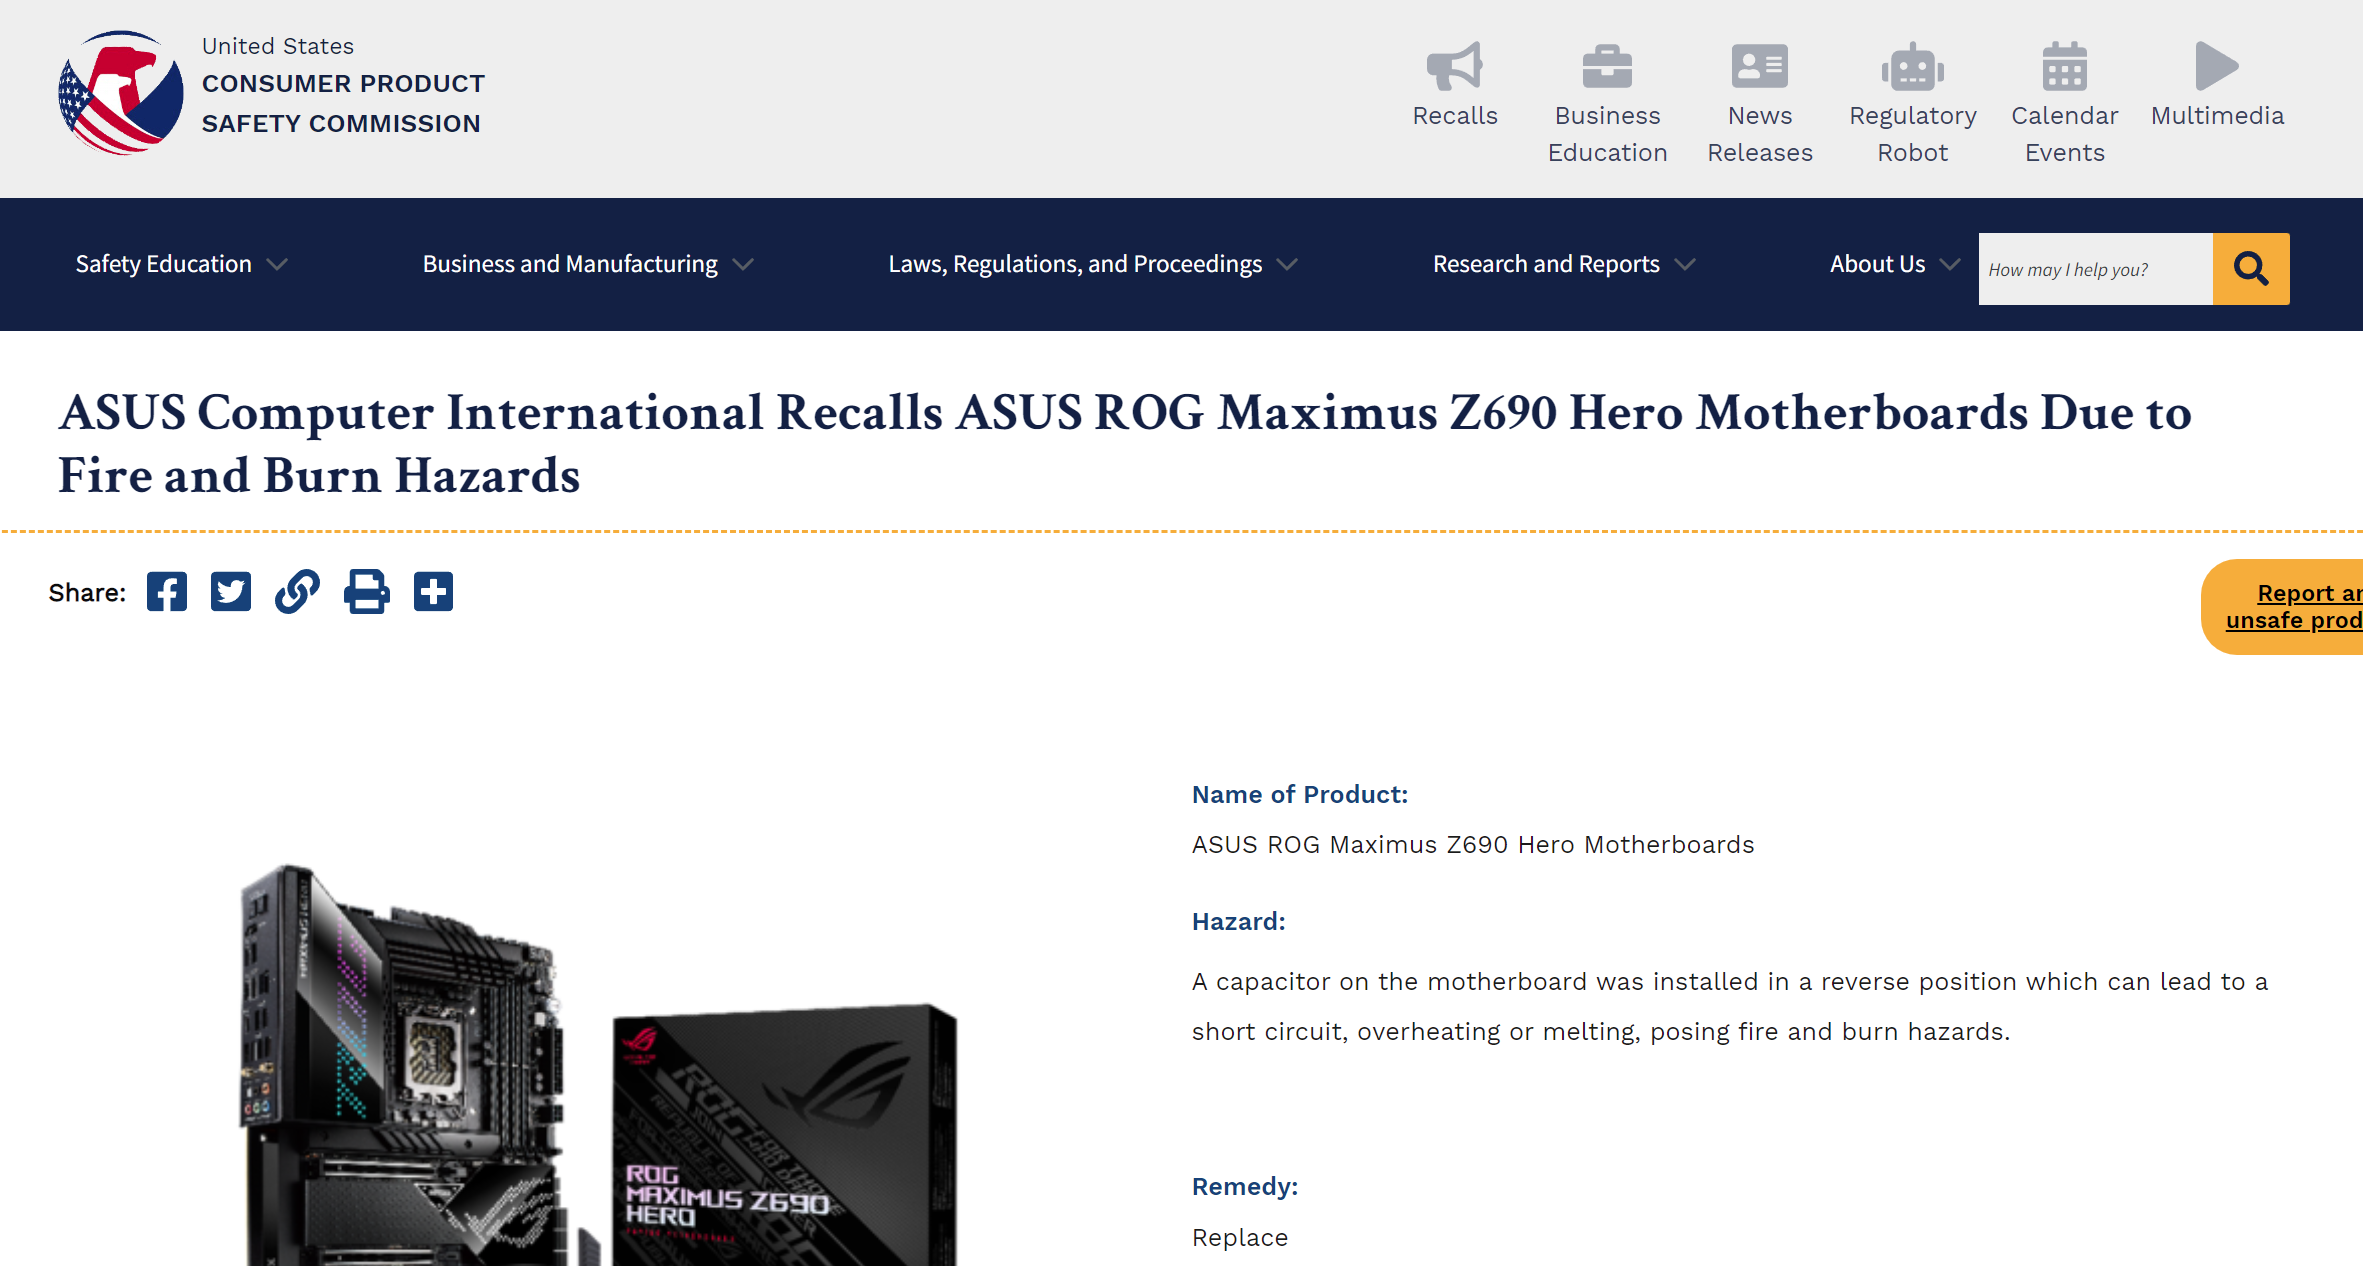Click the 'How may I help you?' search field
Image resolution: width=2363 pixels, height=1266 pixels.
pos(2095,269)
